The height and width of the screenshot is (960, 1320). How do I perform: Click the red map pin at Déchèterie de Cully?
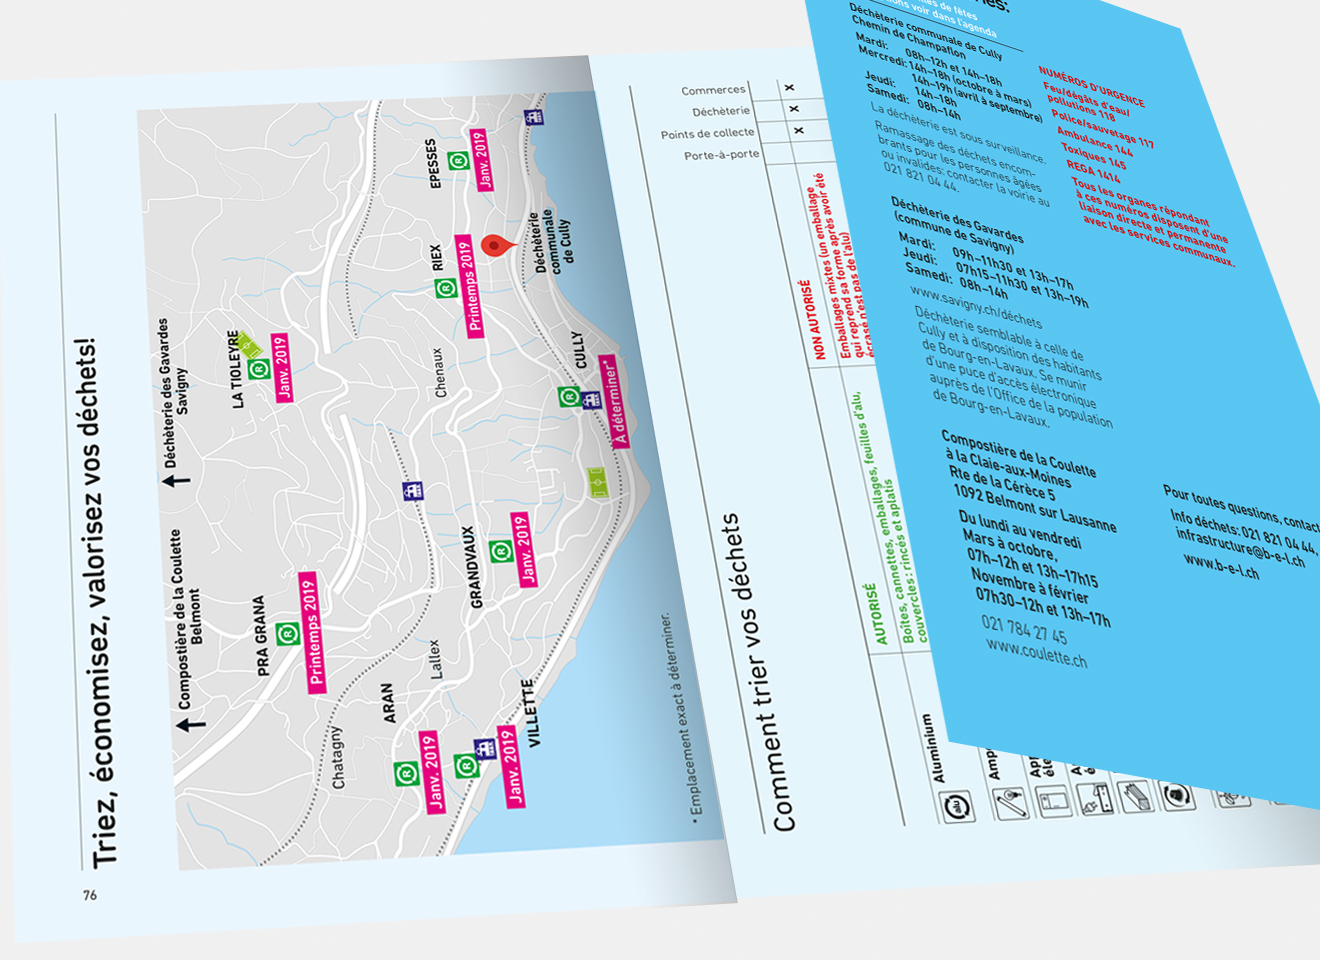pos(494,246)
